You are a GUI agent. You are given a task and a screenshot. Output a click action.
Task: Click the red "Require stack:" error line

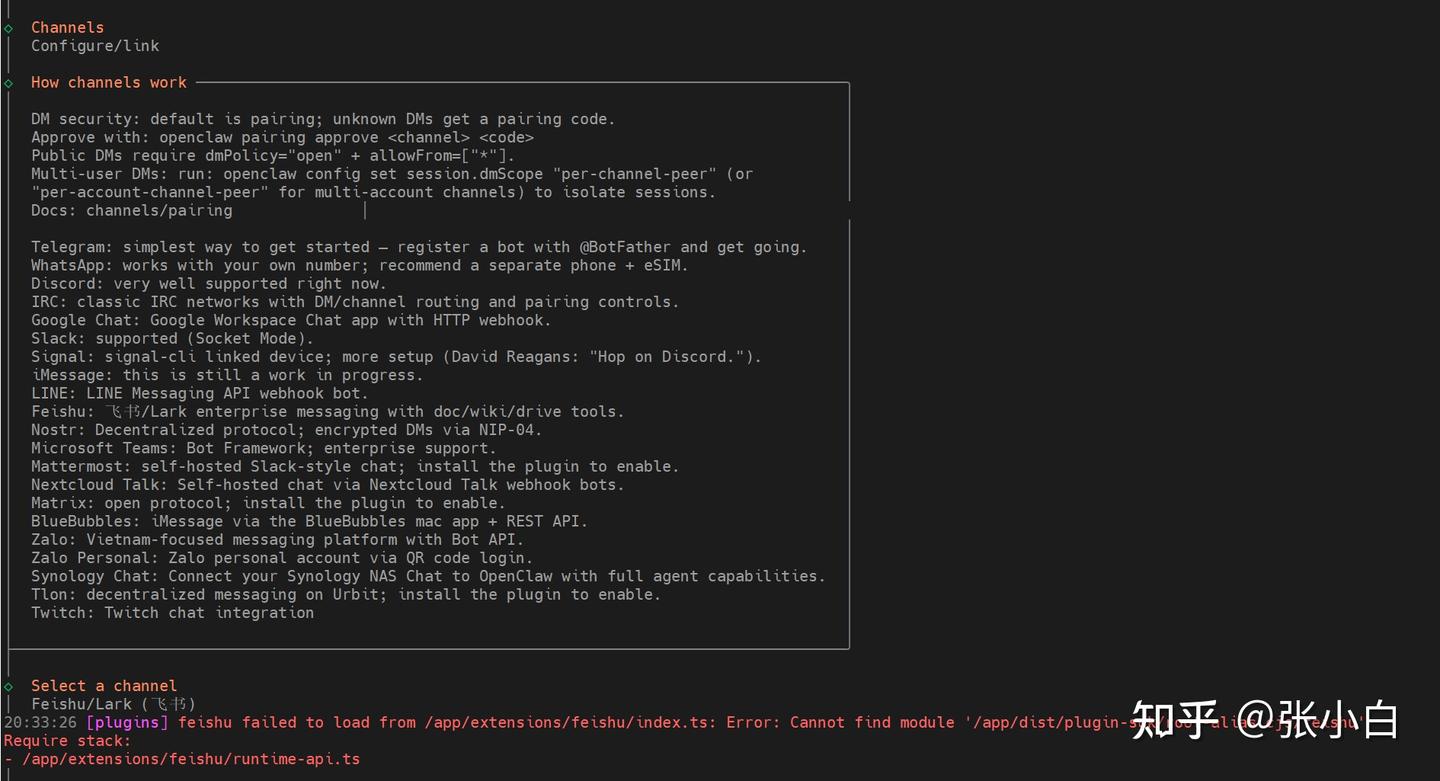pos(67,741)
